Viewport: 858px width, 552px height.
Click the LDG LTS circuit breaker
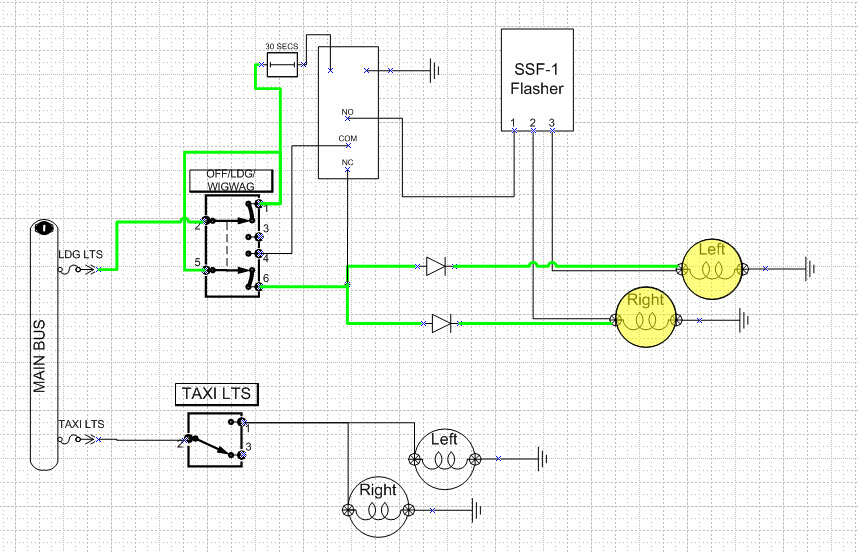(x=83, y=269)
